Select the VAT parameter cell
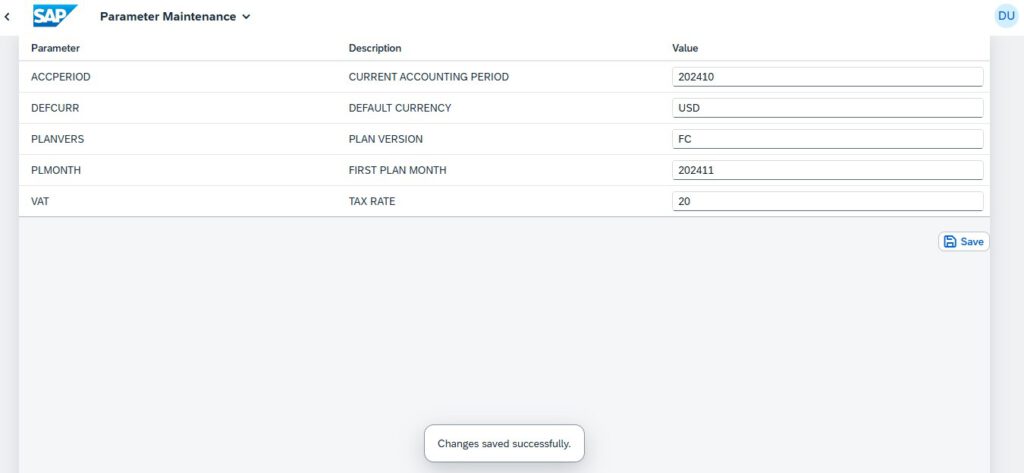The image size is (1024, 473). click(41, 201)
